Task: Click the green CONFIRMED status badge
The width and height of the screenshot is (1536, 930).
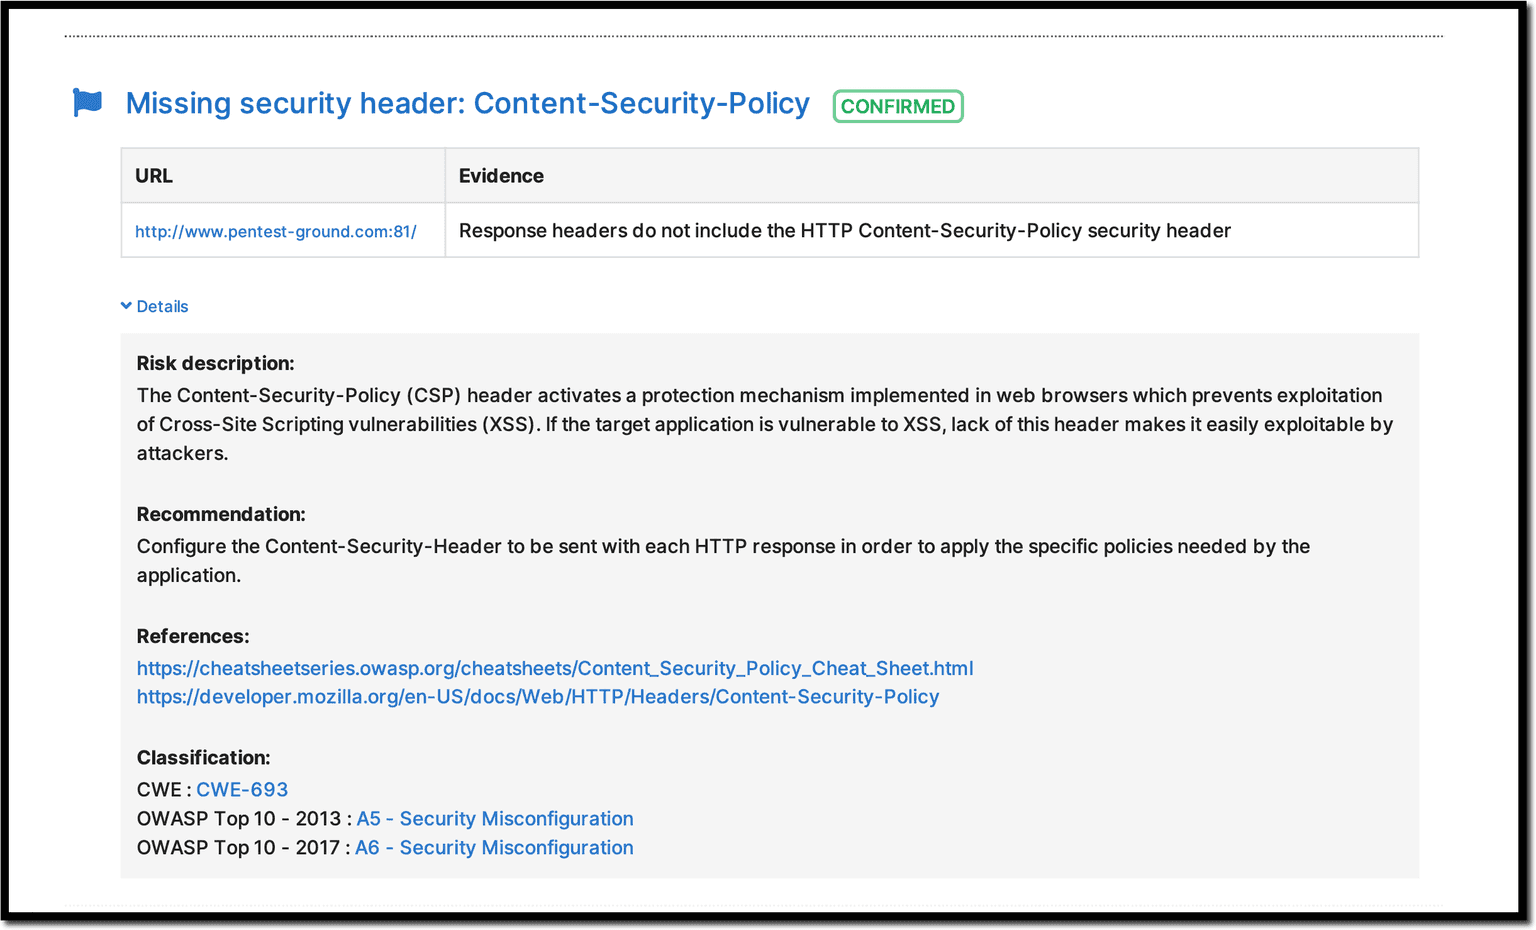Action: pos(897,106)
